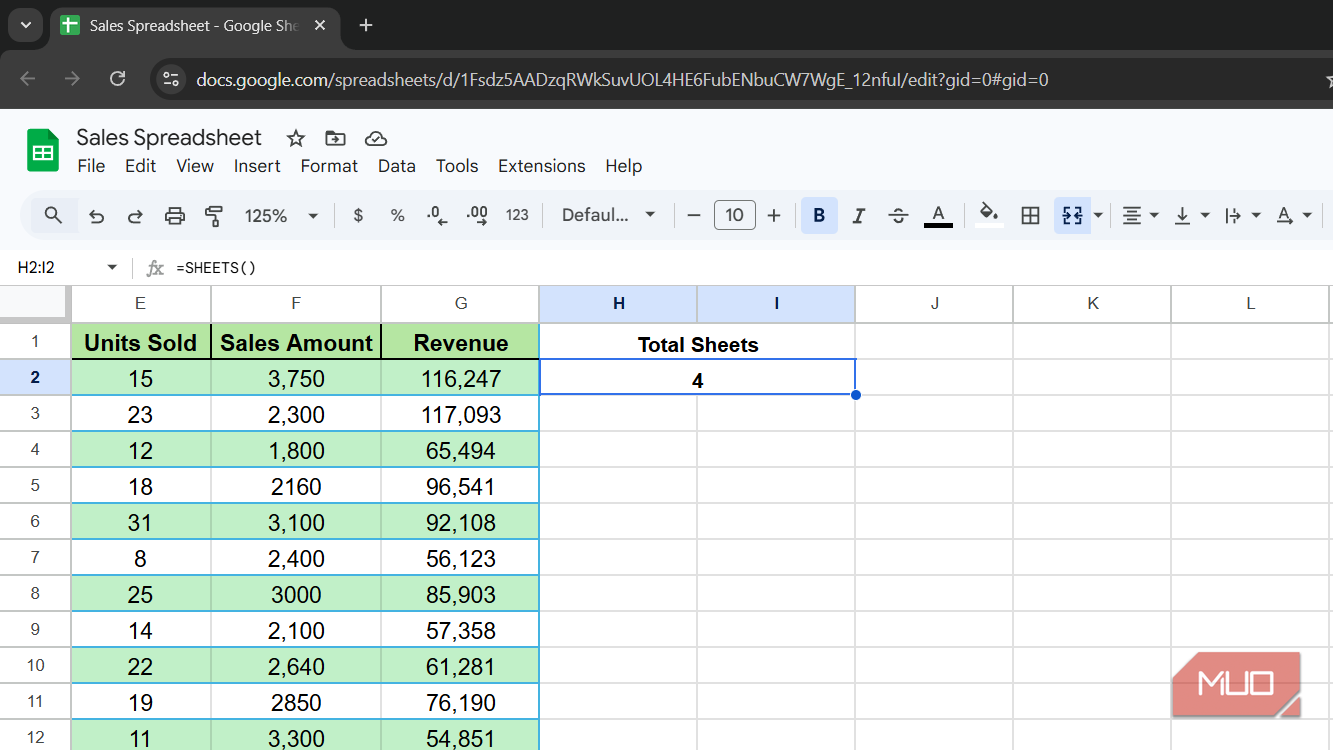Image resolution: width=1333 pixels, height=750 pixels.
Task: Select Units Sold header cell
Action: (x=140, y=342)
